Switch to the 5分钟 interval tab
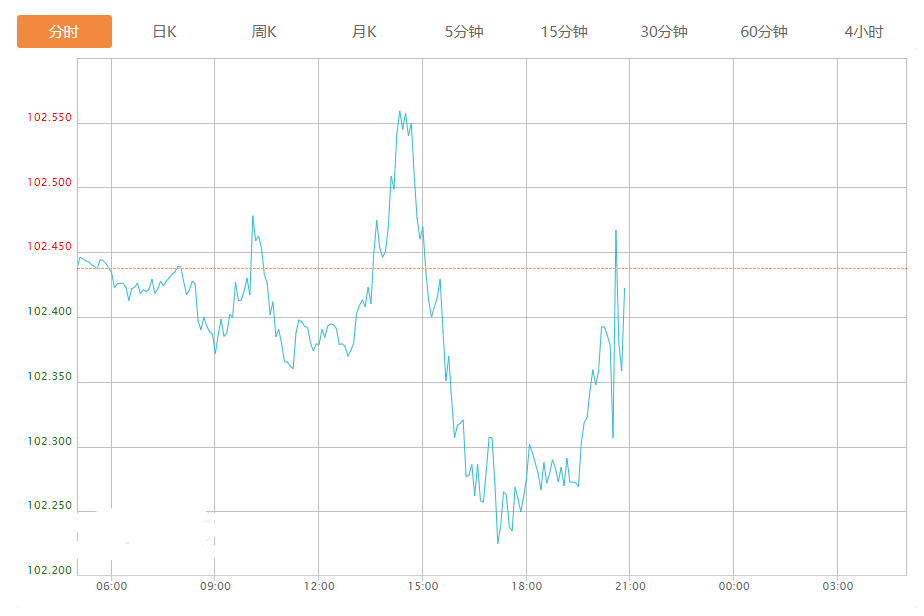 (x=464, y=31)
